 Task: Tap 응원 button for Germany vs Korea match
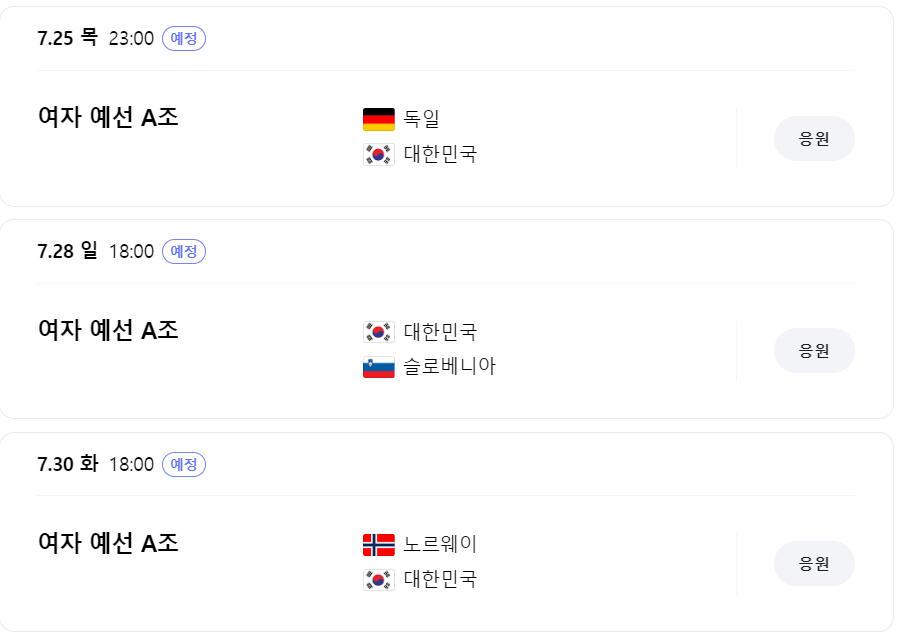[x=814, y=138]
